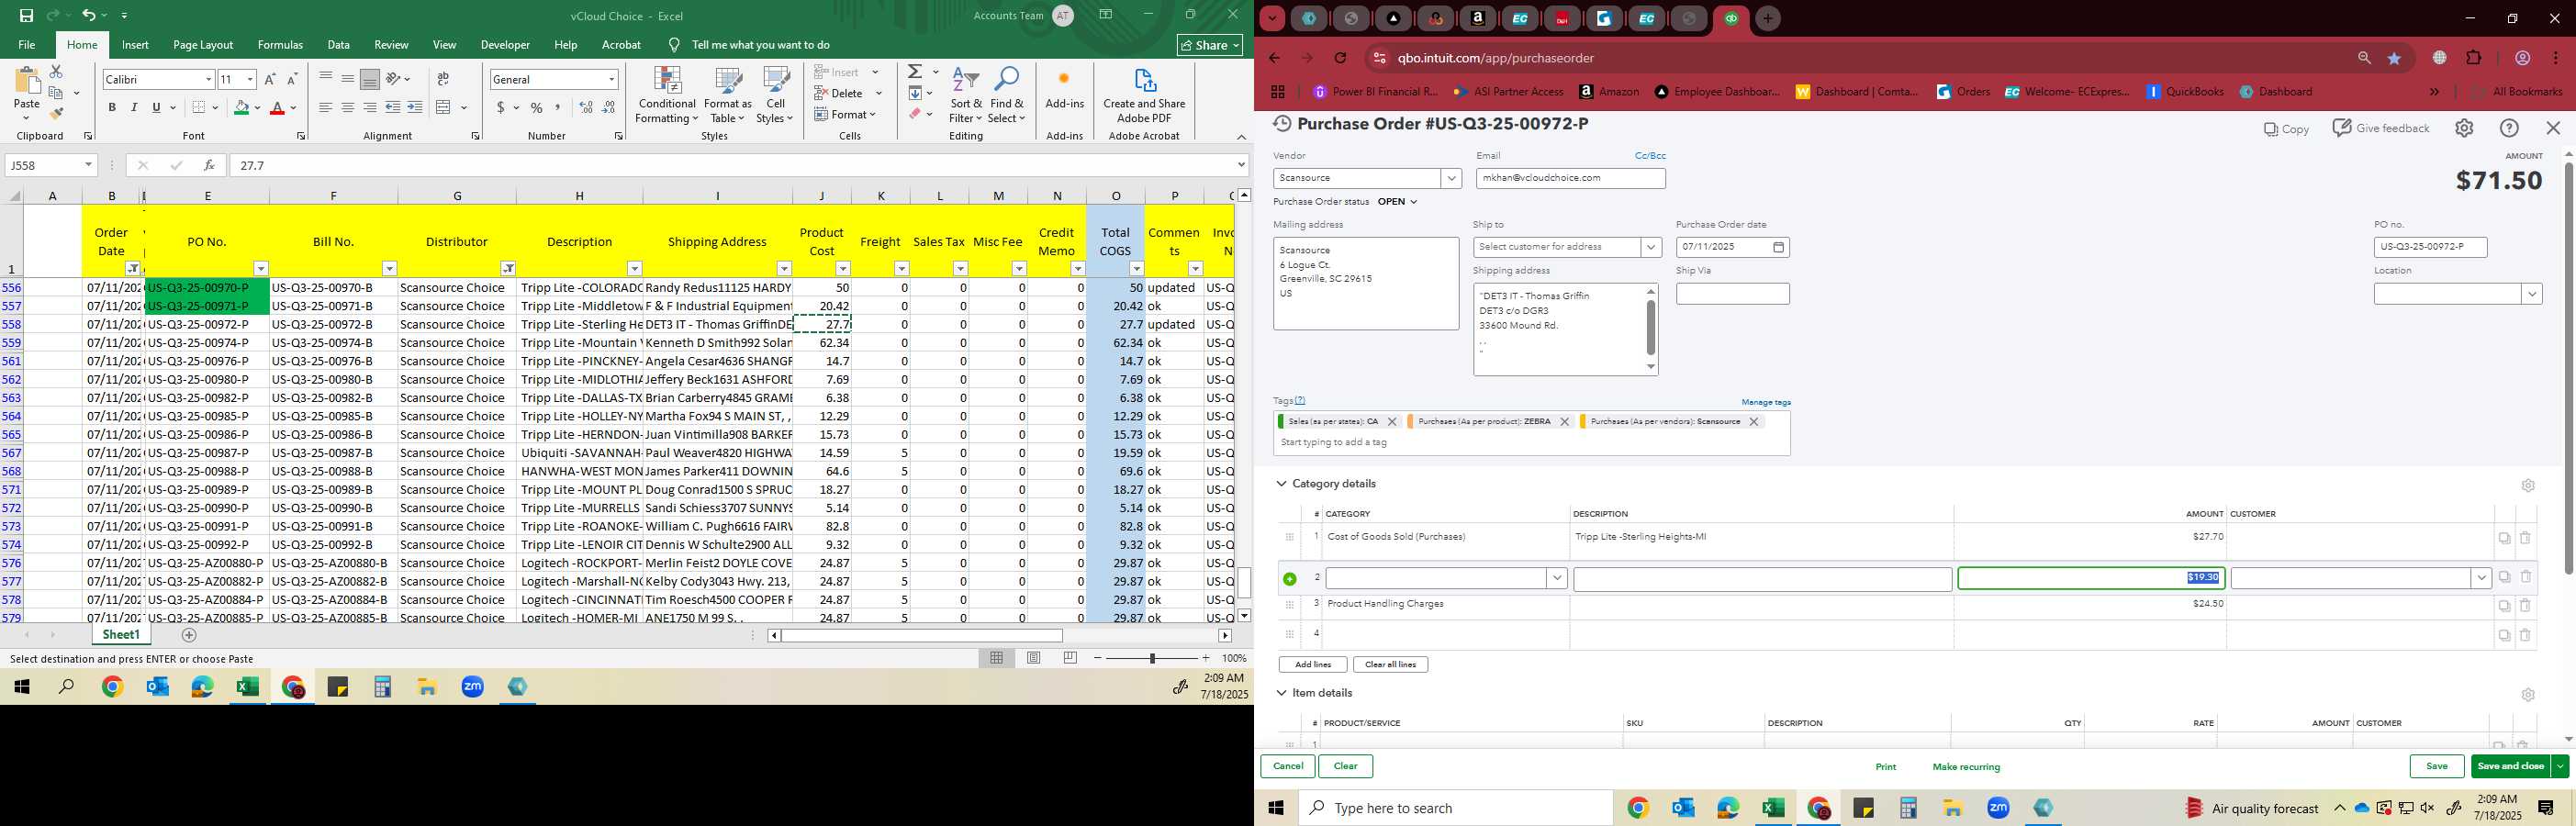Toggle Italic formatting in Excel ribbon
The image size is (2576, 826).
(x=134, y=108)
